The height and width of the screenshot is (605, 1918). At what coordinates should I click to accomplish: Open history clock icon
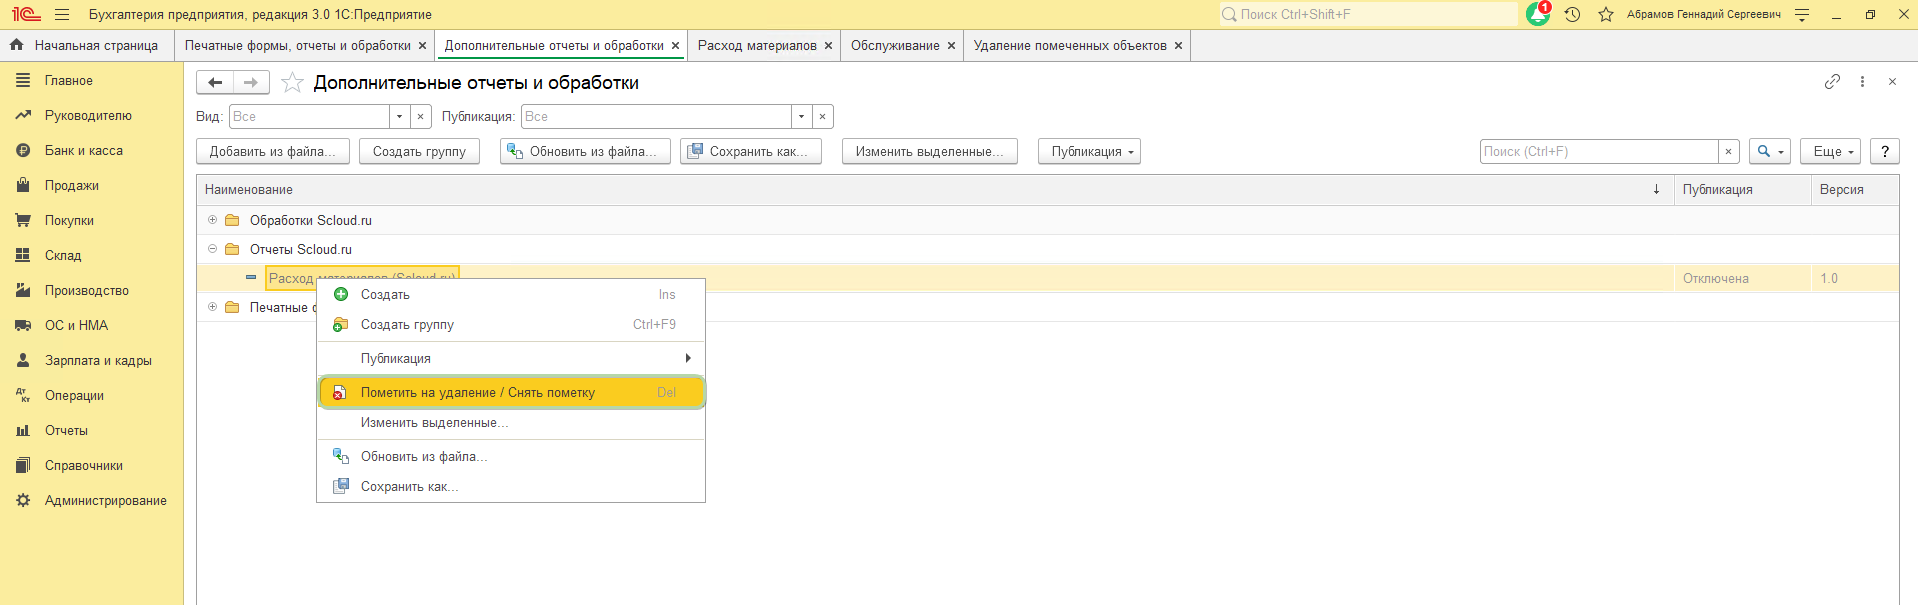(1572, 14)
